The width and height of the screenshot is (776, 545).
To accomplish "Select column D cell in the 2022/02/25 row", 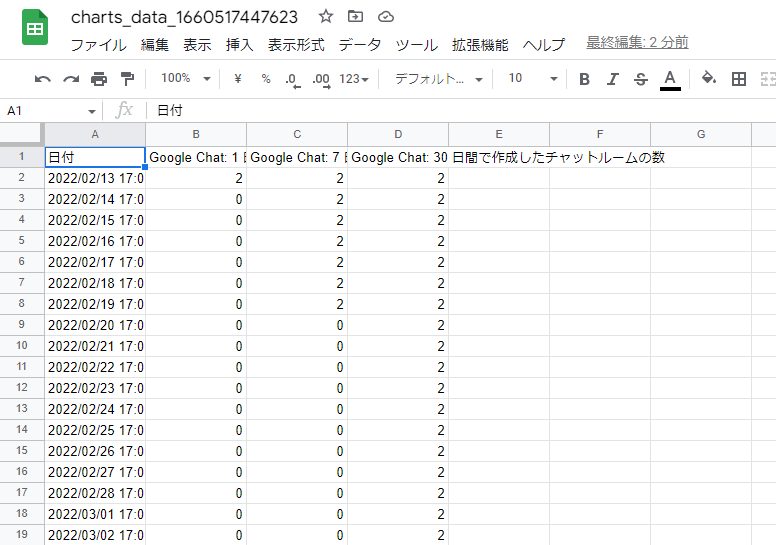I will [398, 430].
